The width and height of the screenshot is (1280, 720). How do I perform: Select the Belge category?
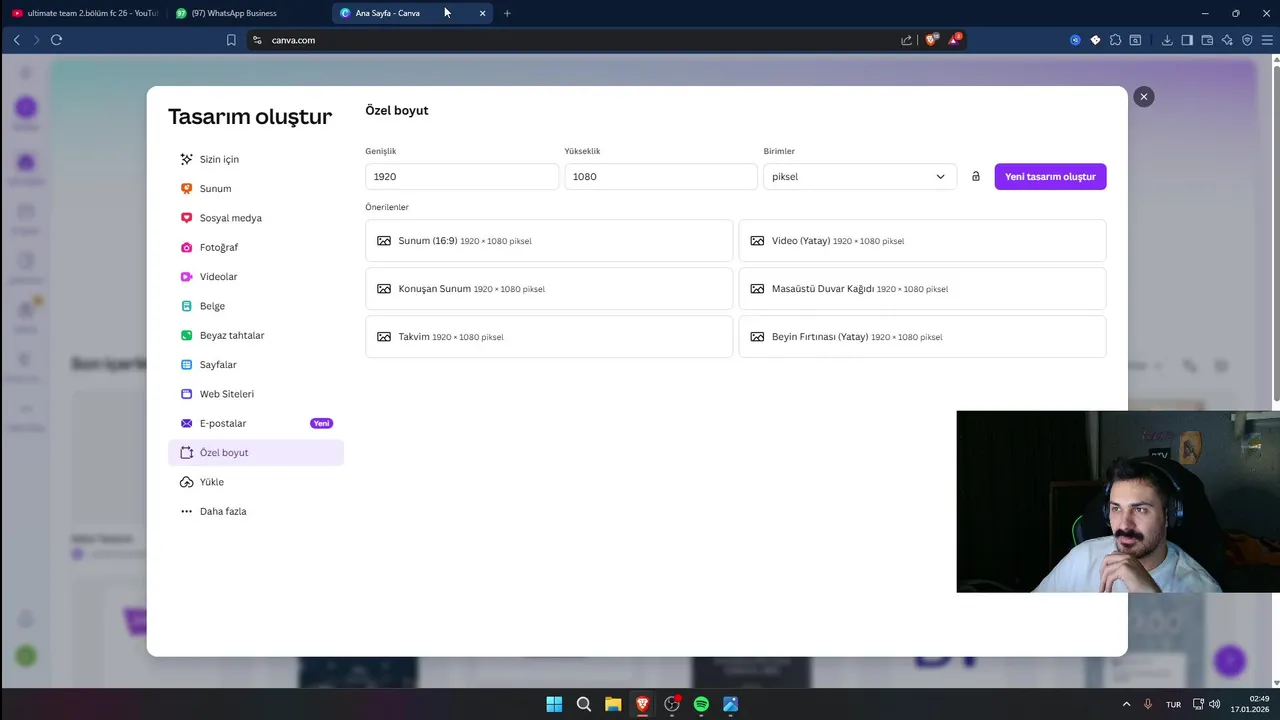click(x=256, y=306)
